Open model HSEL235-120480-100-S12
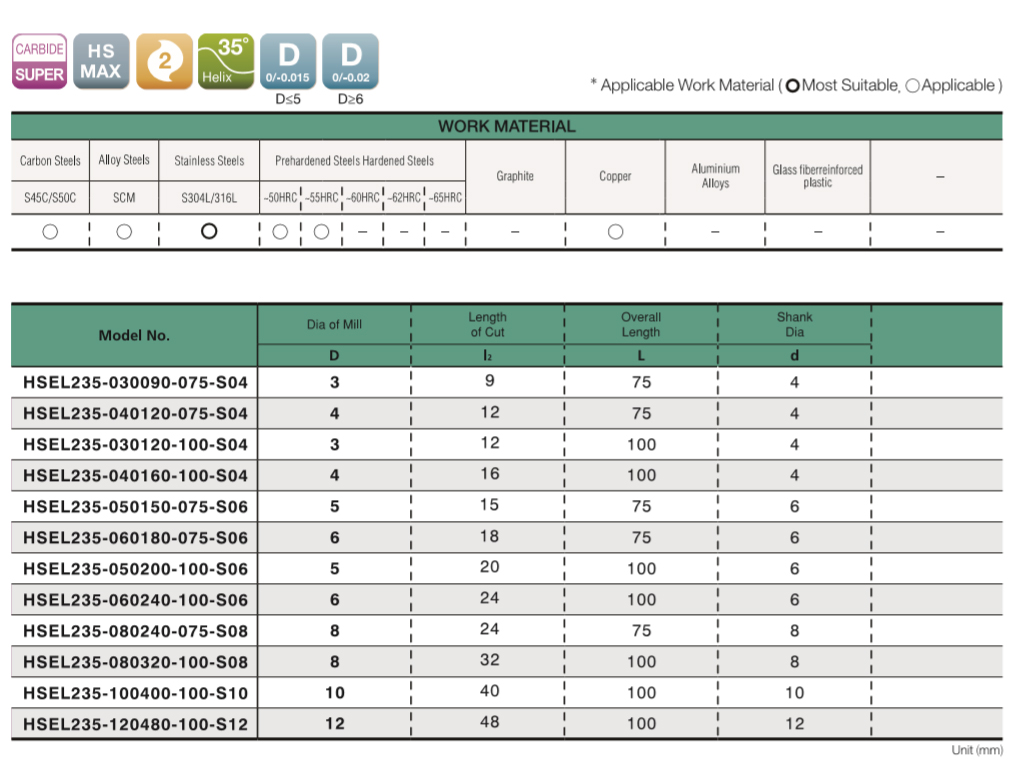The height and width of the screenshot is (760, 1011). (x=135, y=724)
